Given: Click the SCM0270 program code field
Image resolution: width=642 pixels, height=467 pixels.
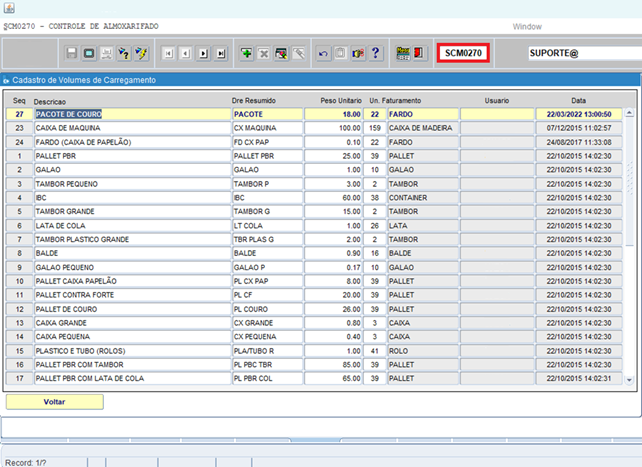Looking at the screenshot, I should click(x=463, y=53).
